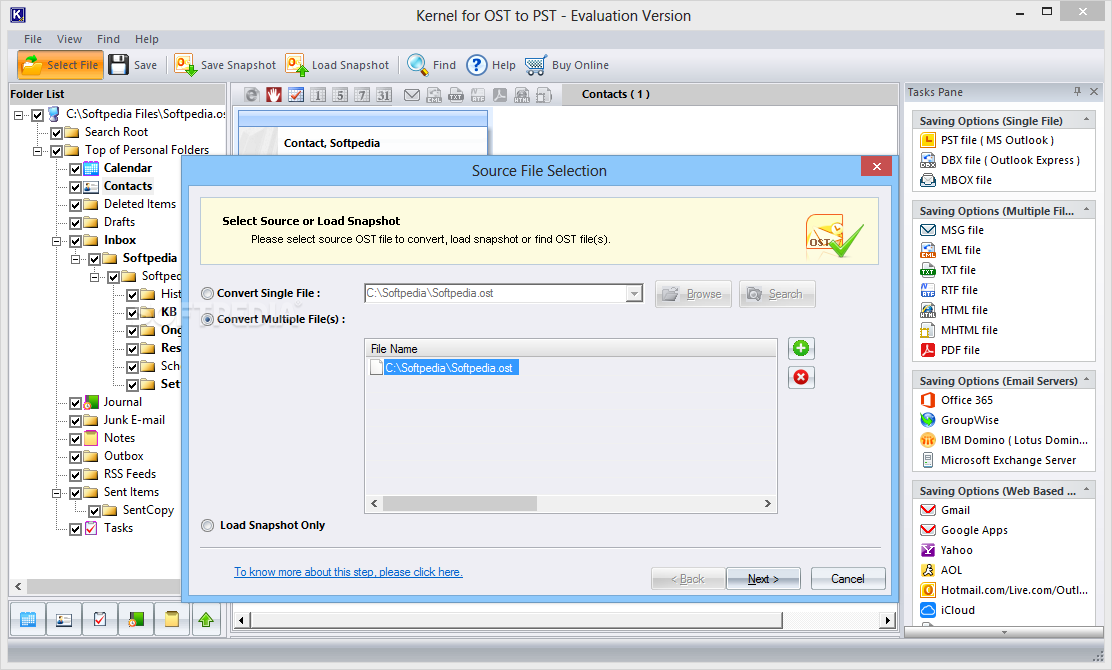Viewport: 1112px width, 670px height.
Task: Click the Load Snapshot toolbar icon
Action: click(296, 65)
